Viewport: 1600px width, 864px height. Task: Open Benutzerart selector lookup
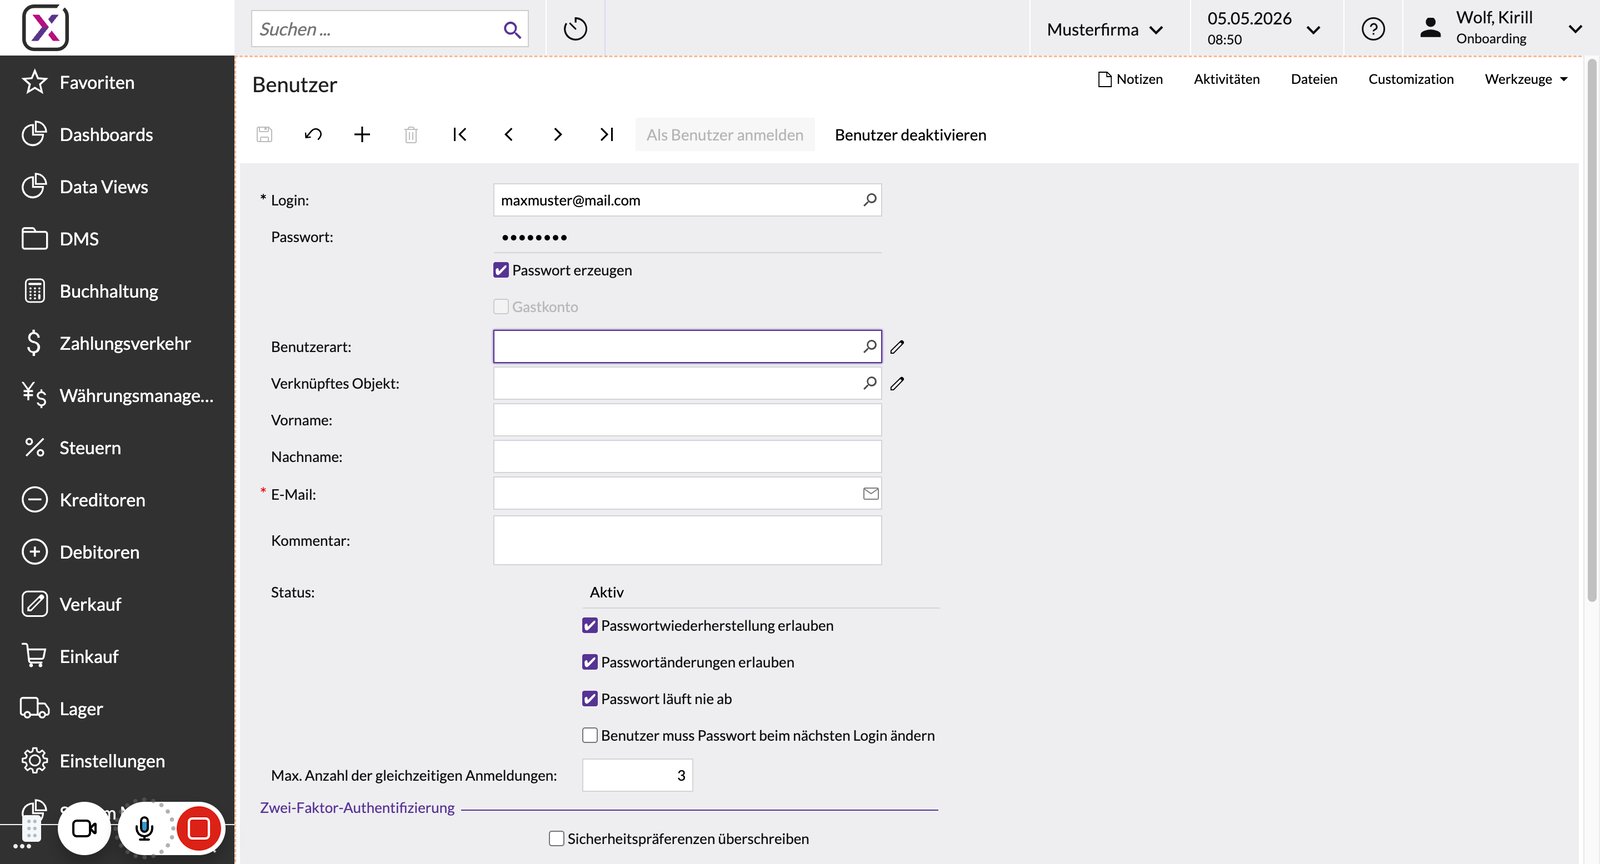(870, 347)
